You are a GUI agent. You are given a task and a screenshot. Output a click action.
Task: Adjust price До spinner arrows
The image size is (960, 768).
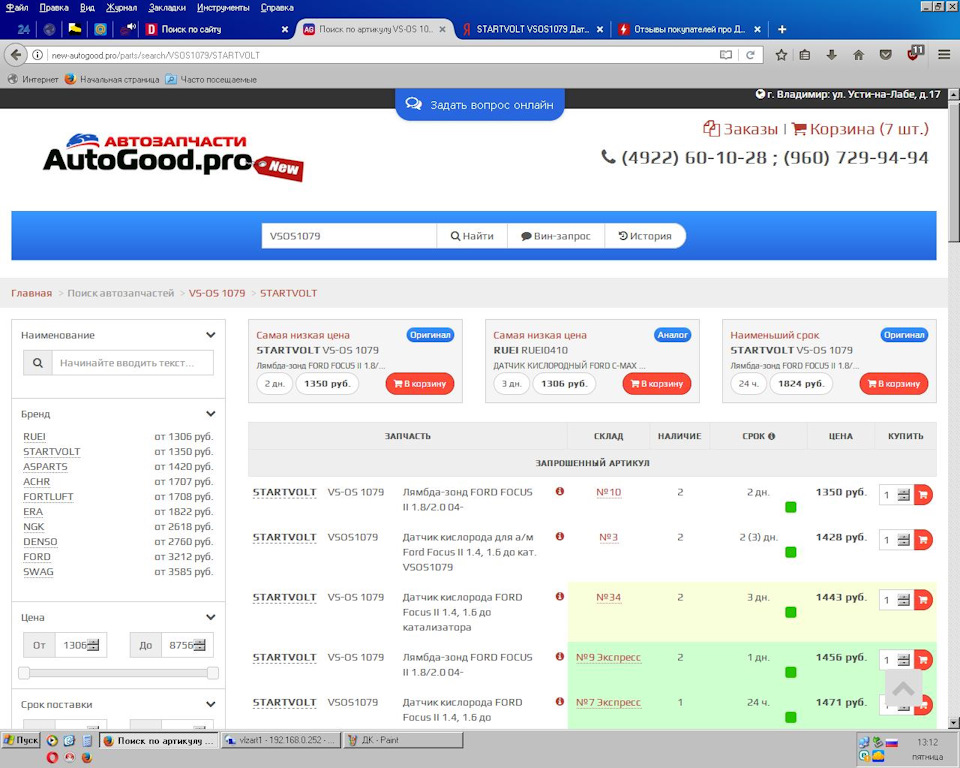tap(200, 645)
